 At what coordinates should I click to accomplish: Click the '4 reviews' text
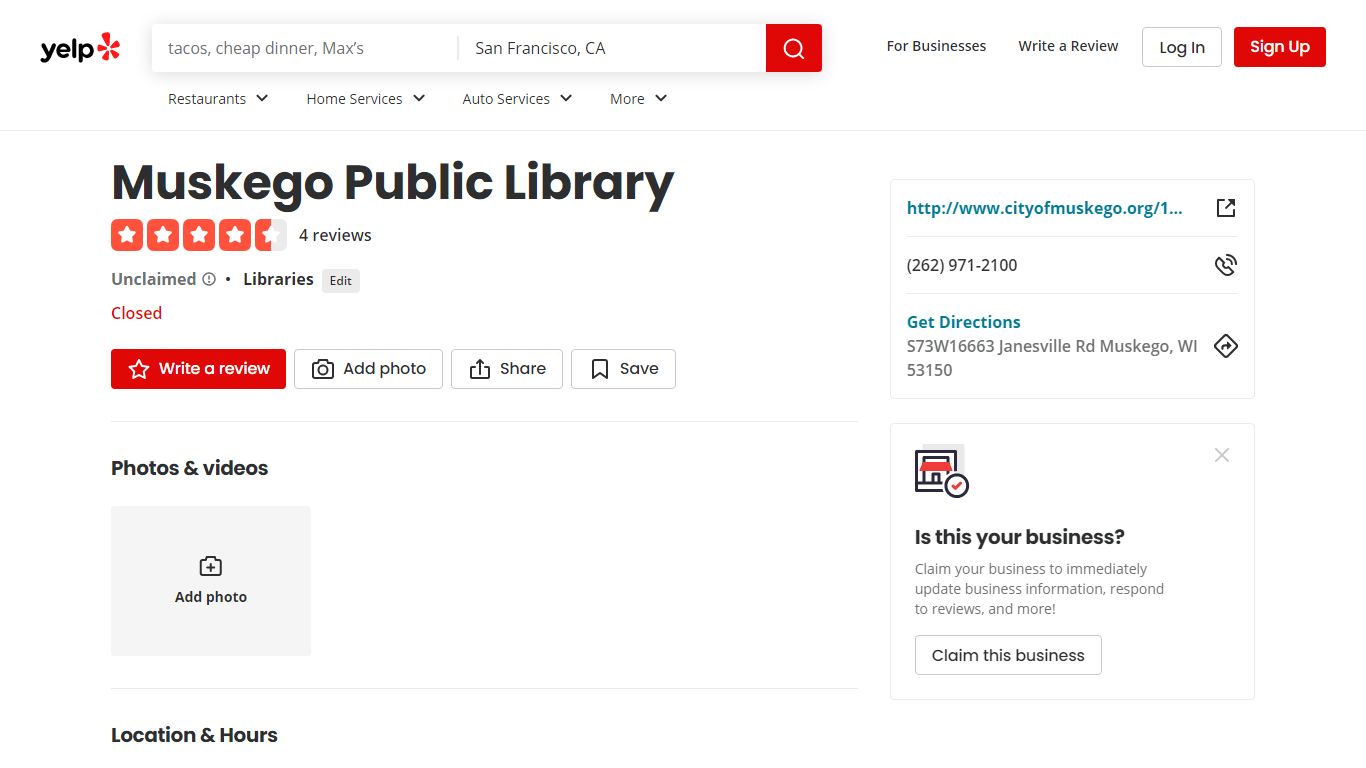(335, 235)
